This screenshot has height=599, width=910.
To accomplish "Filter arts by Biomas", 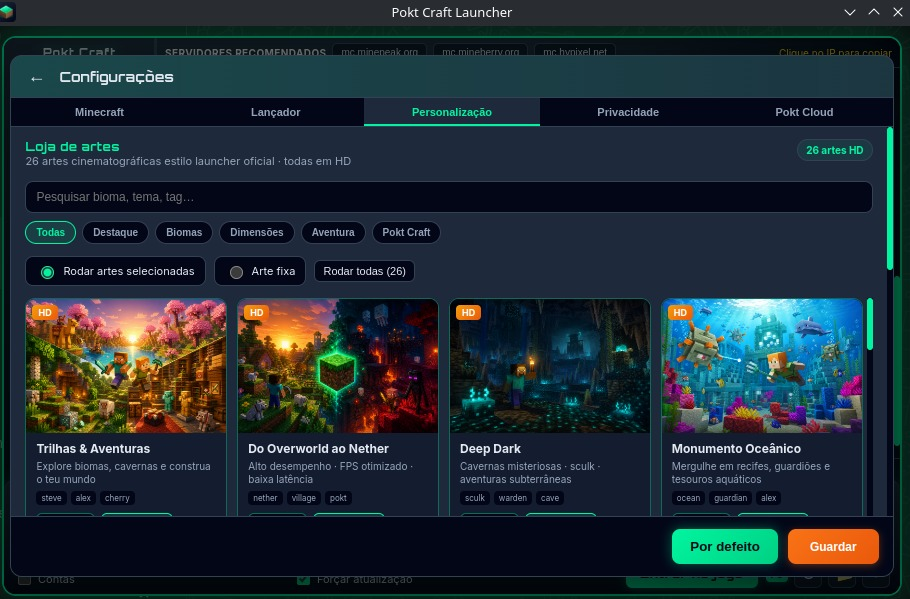I will (184, 232).
